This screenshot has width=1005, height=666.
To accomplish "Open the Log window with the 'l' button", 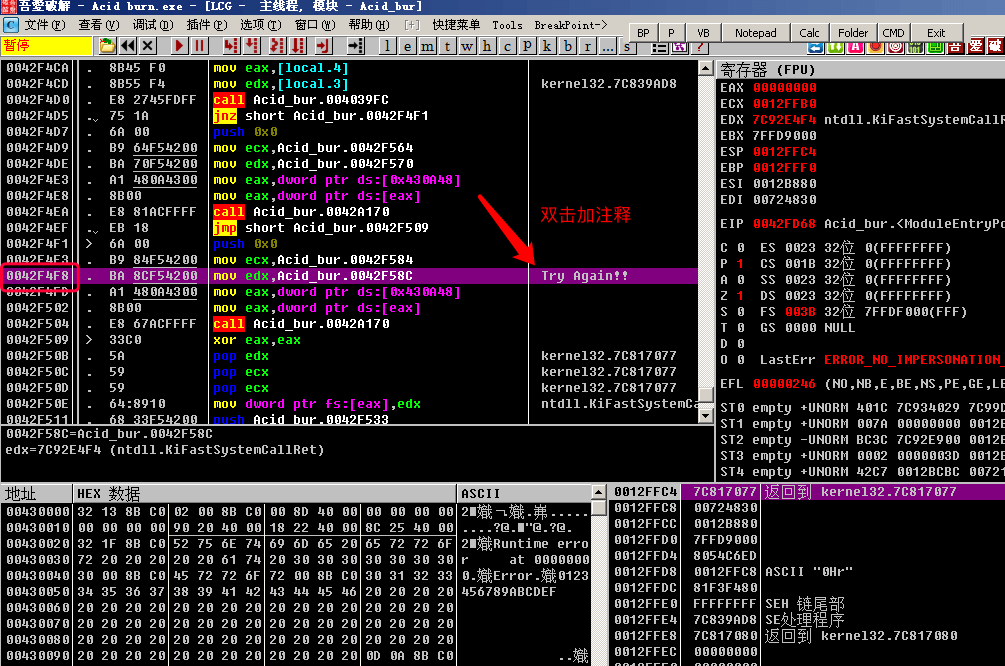I will 387,46.
